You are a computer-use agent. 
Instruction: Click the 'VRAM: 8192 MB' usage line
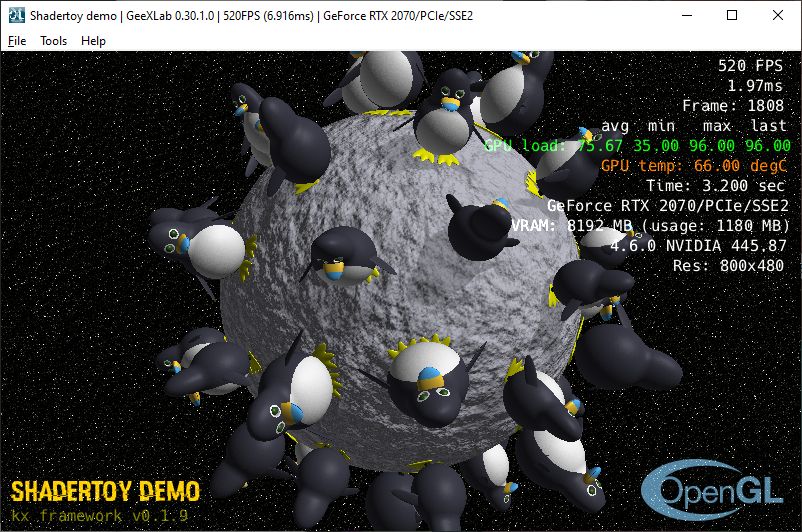(x=651, y=226)
